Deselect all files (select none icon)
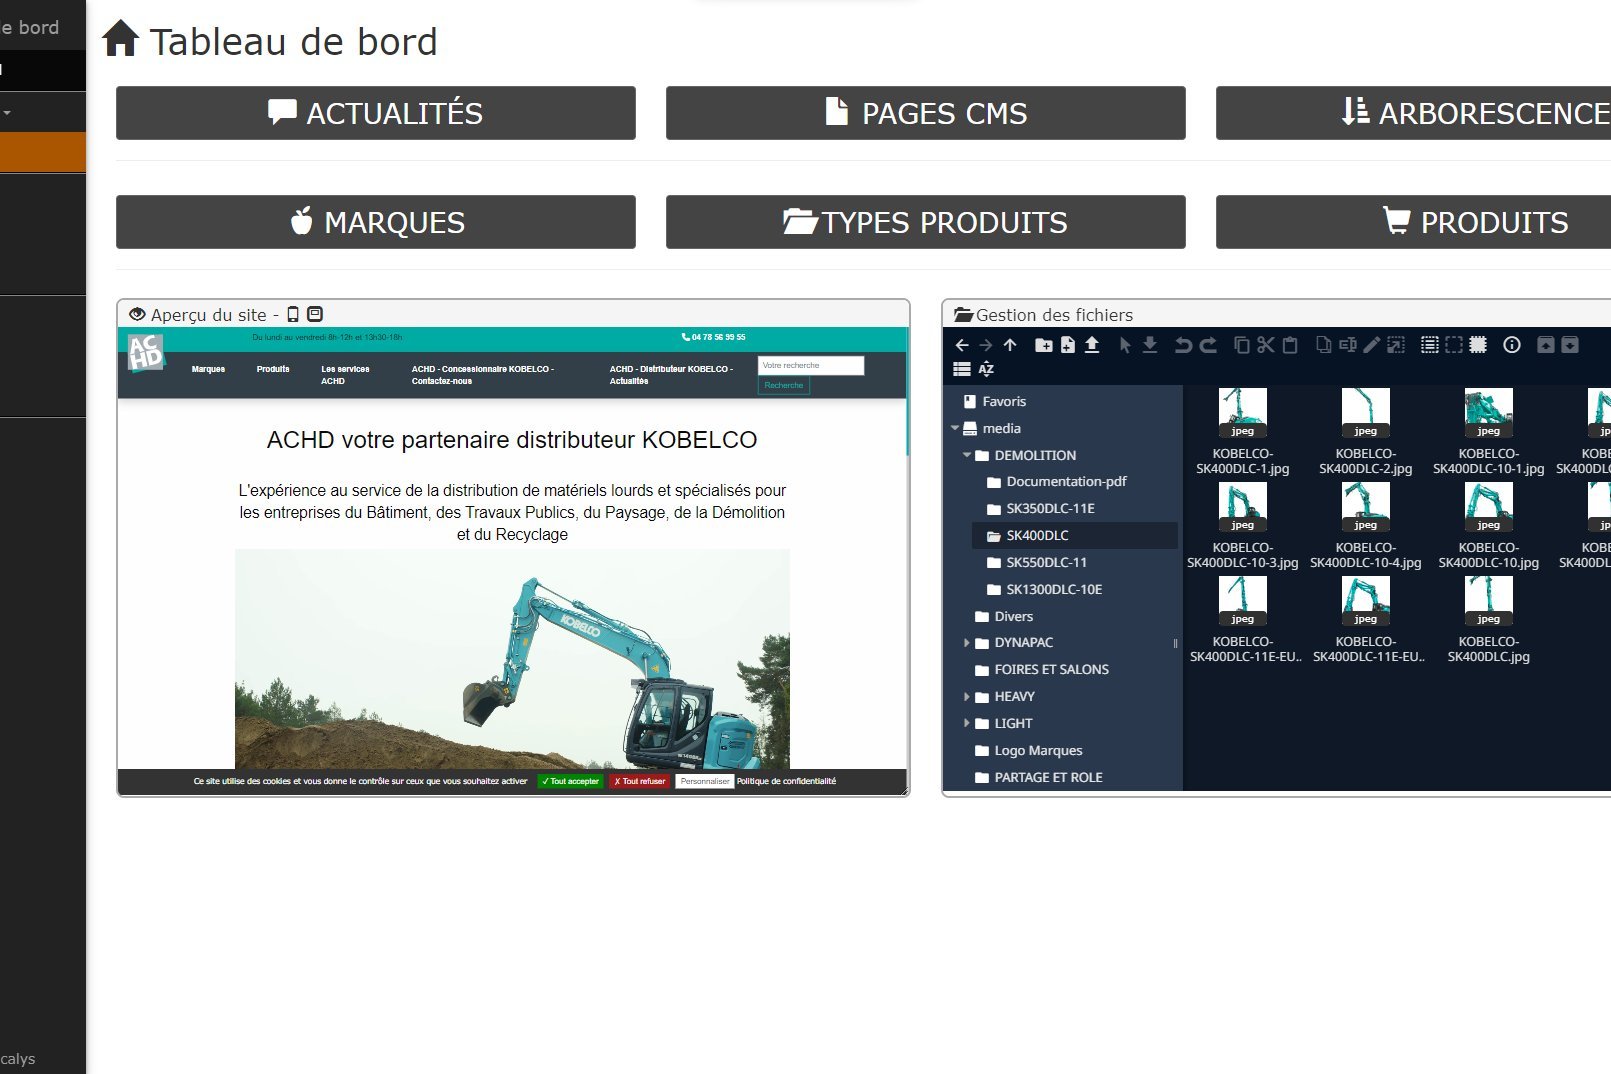The image size is (1611, 1074). coord(1454,345)
